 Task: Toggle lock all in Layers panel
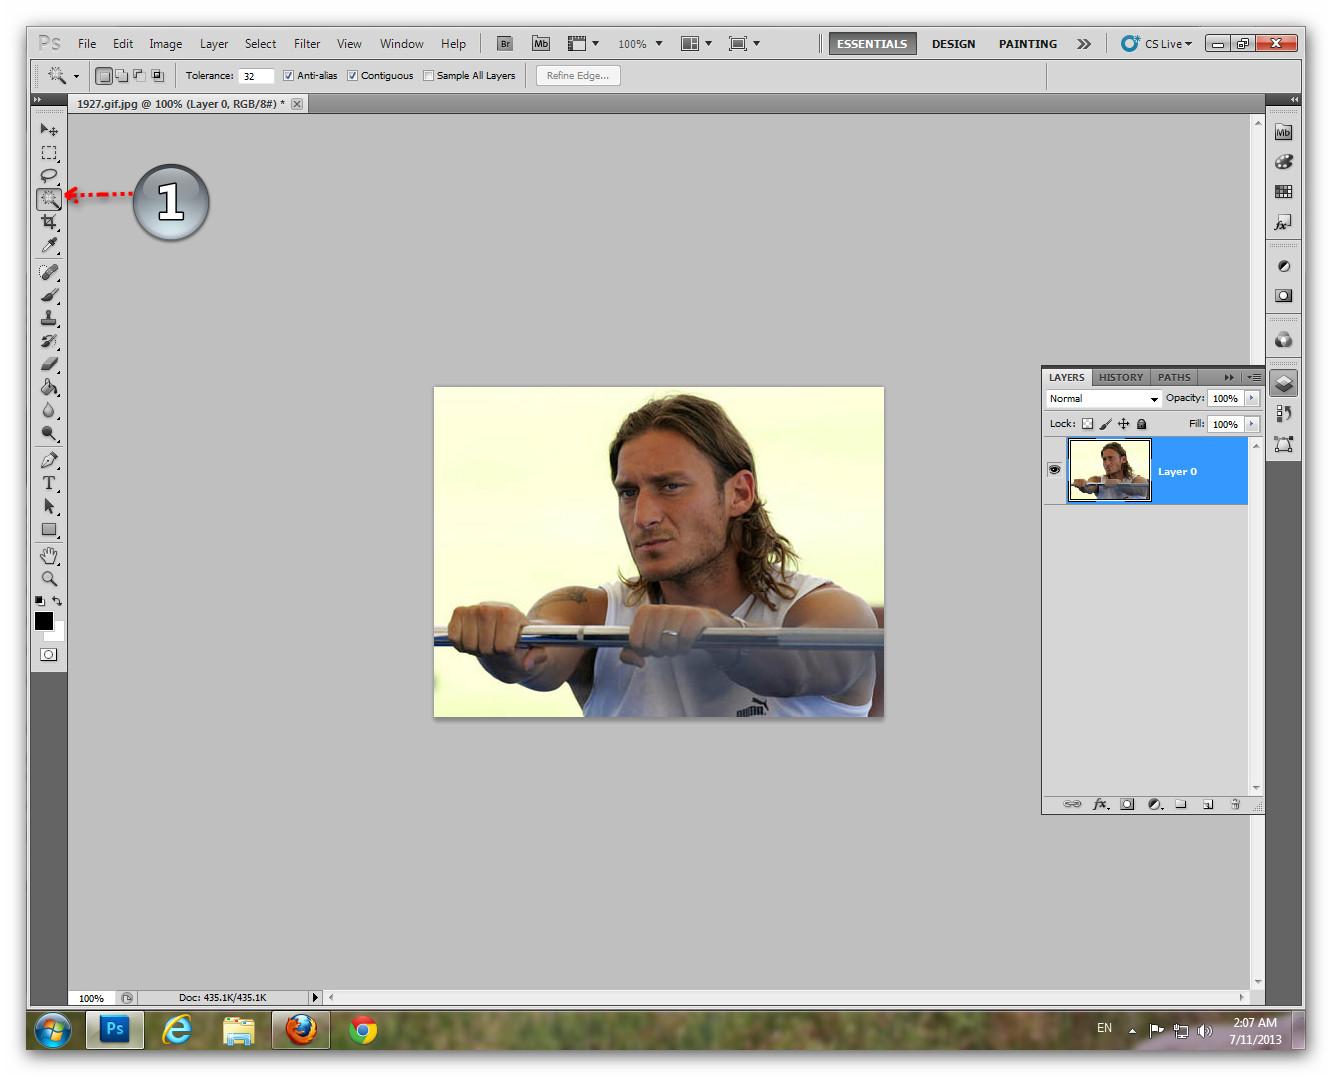pyautogui.click(x=1141, y=424)
